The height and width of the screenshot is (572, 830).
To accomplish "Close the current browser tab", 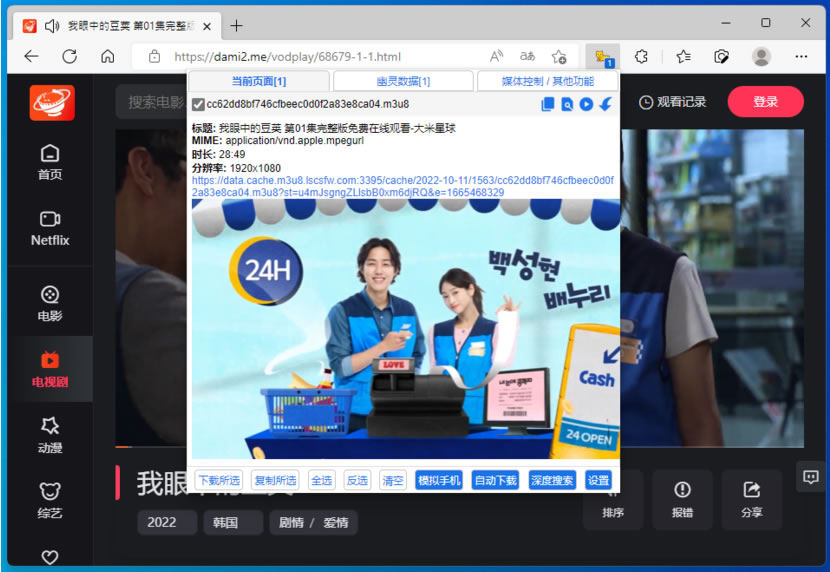I will point(208,26).
